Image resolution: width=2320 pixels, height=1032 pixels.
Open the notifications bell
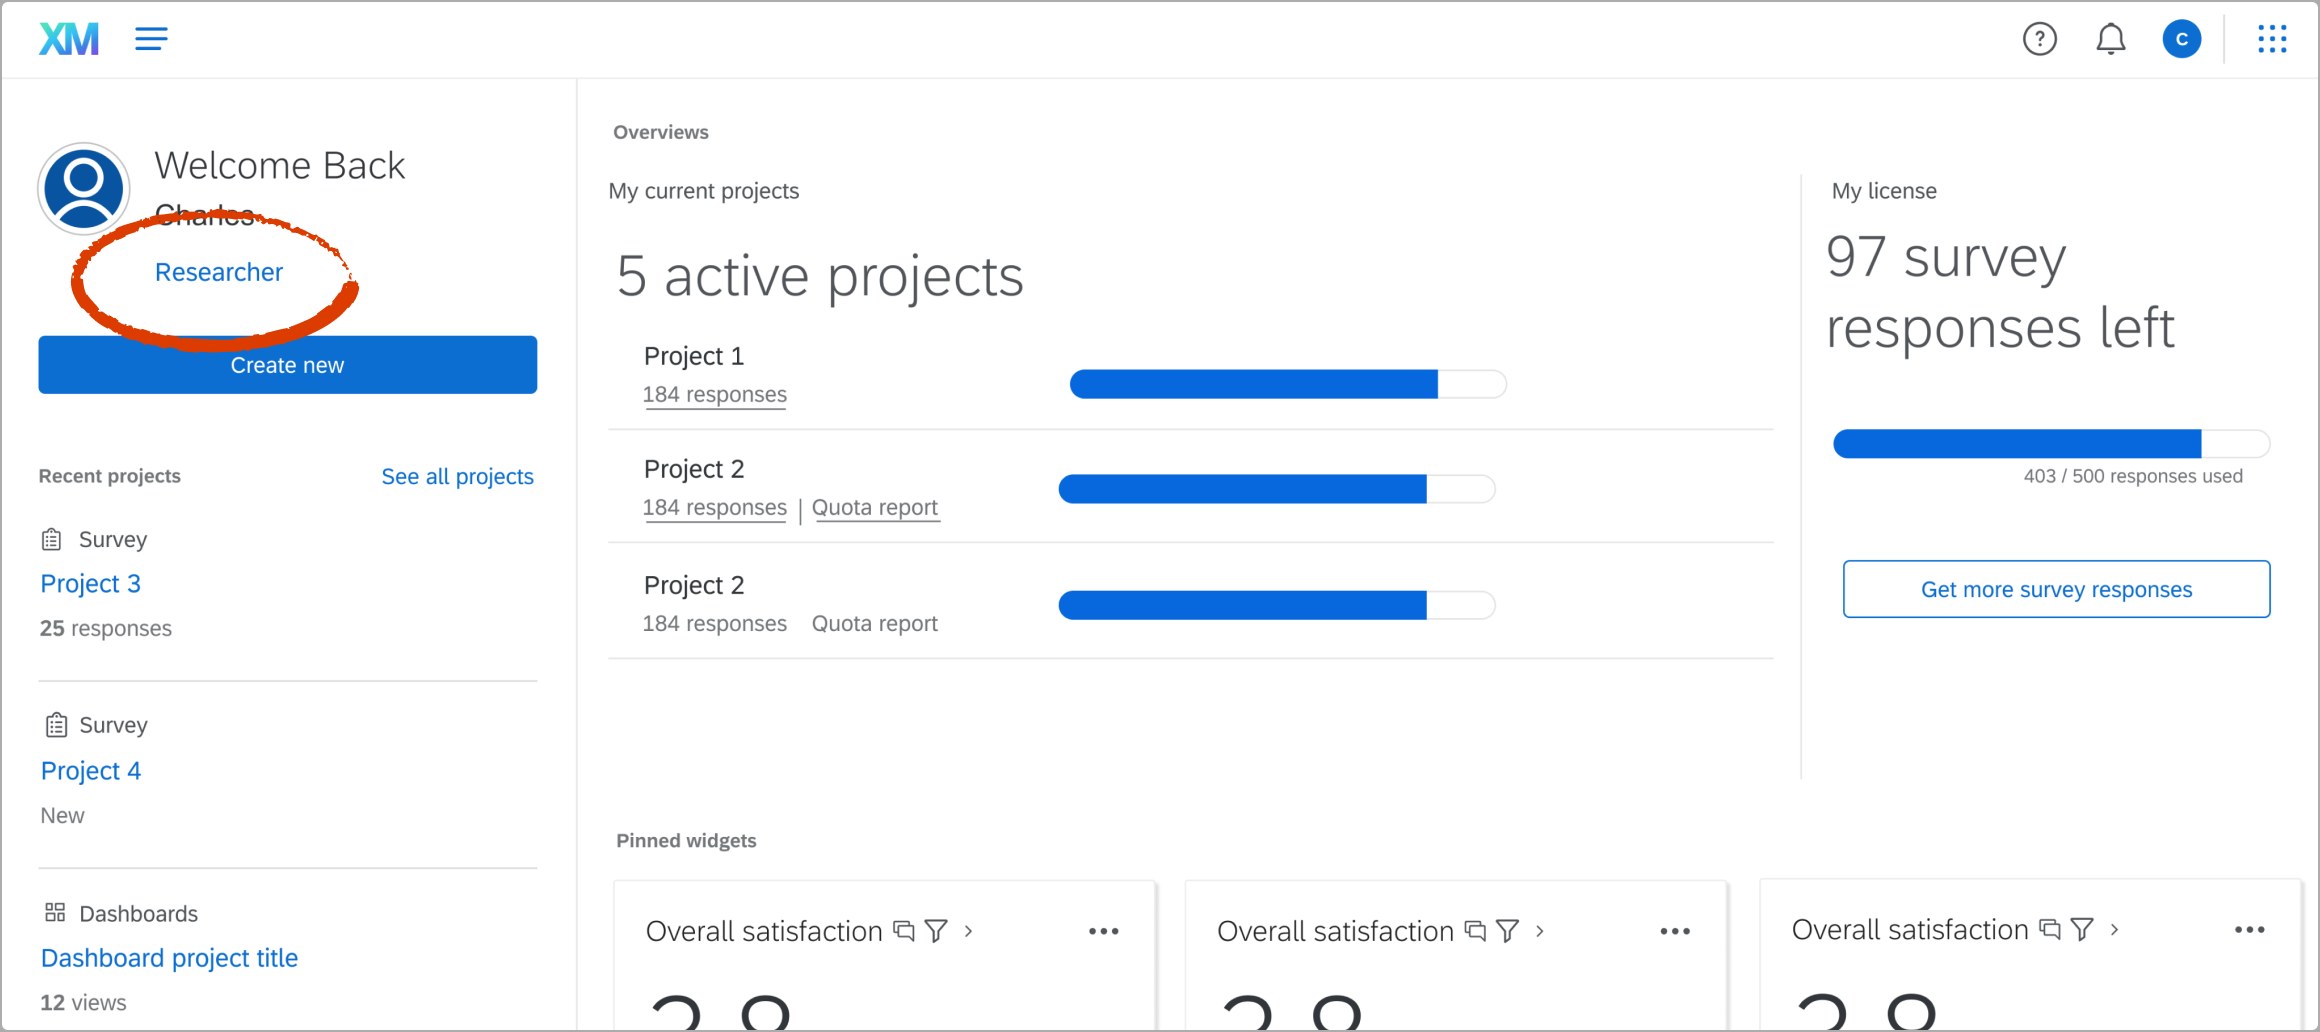[x=2110, y=39]
